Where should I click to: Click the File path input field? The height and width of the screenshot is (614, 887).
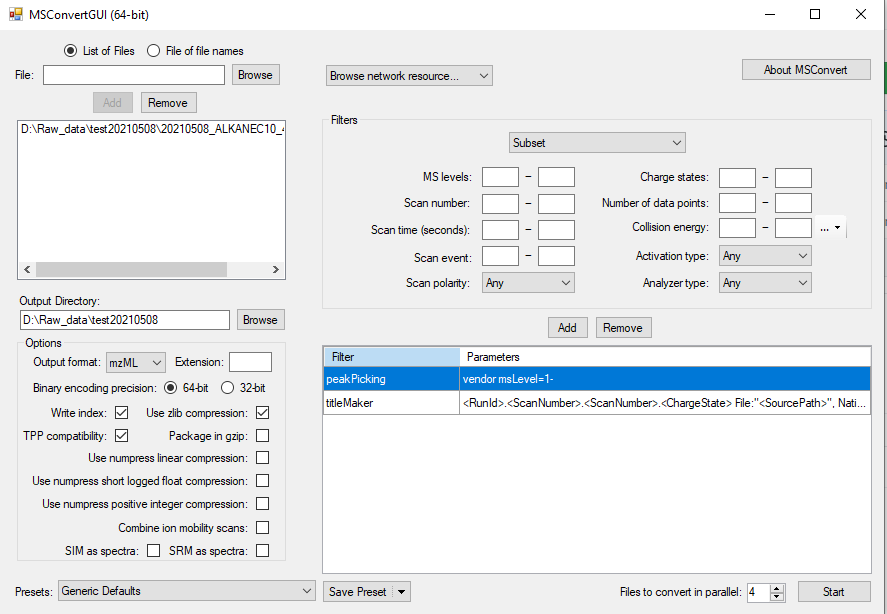134,75
